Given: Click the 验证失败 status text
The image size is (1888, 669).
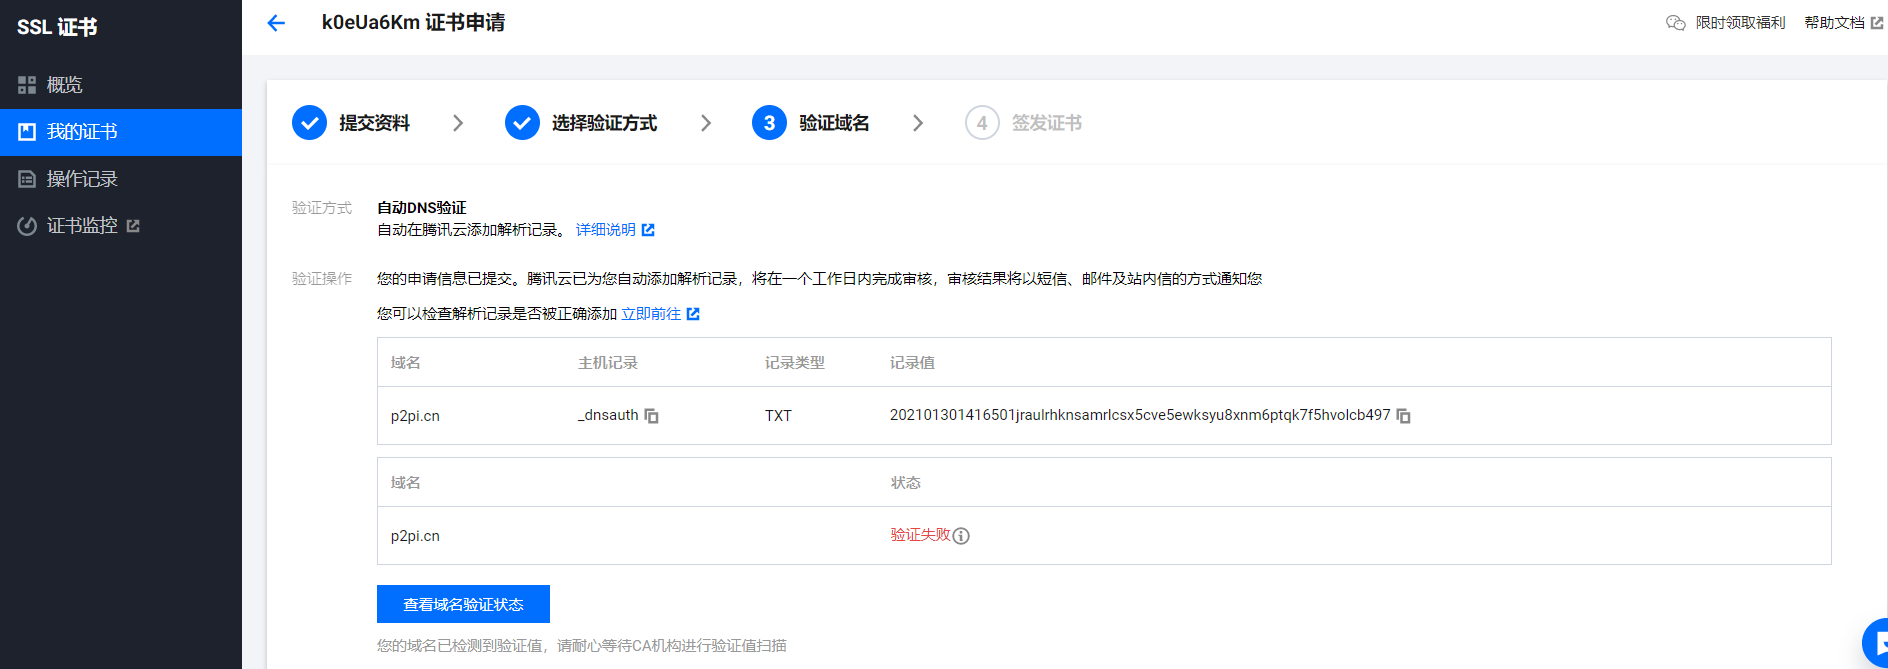Looking at the screenshot, I should pyautogui.click(x=920, y=535).
